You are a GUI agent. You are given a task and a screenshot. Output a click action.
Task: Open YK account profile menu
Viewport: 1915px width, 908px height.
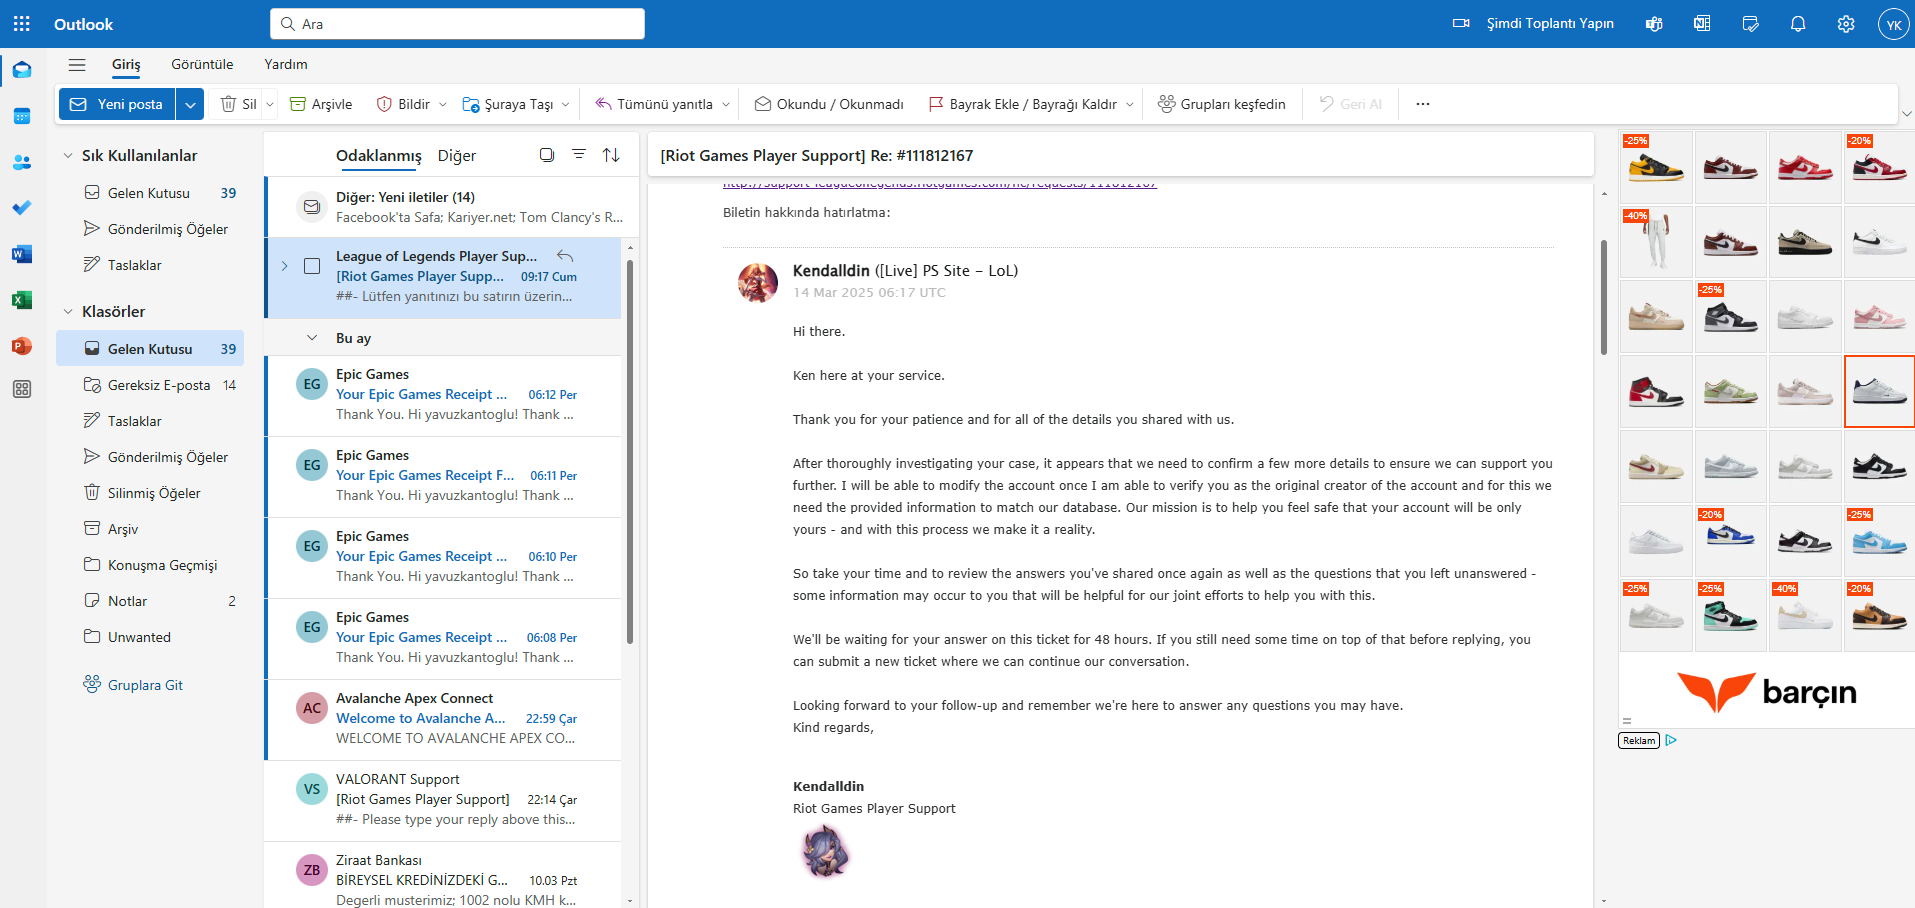coord(1894,24)
